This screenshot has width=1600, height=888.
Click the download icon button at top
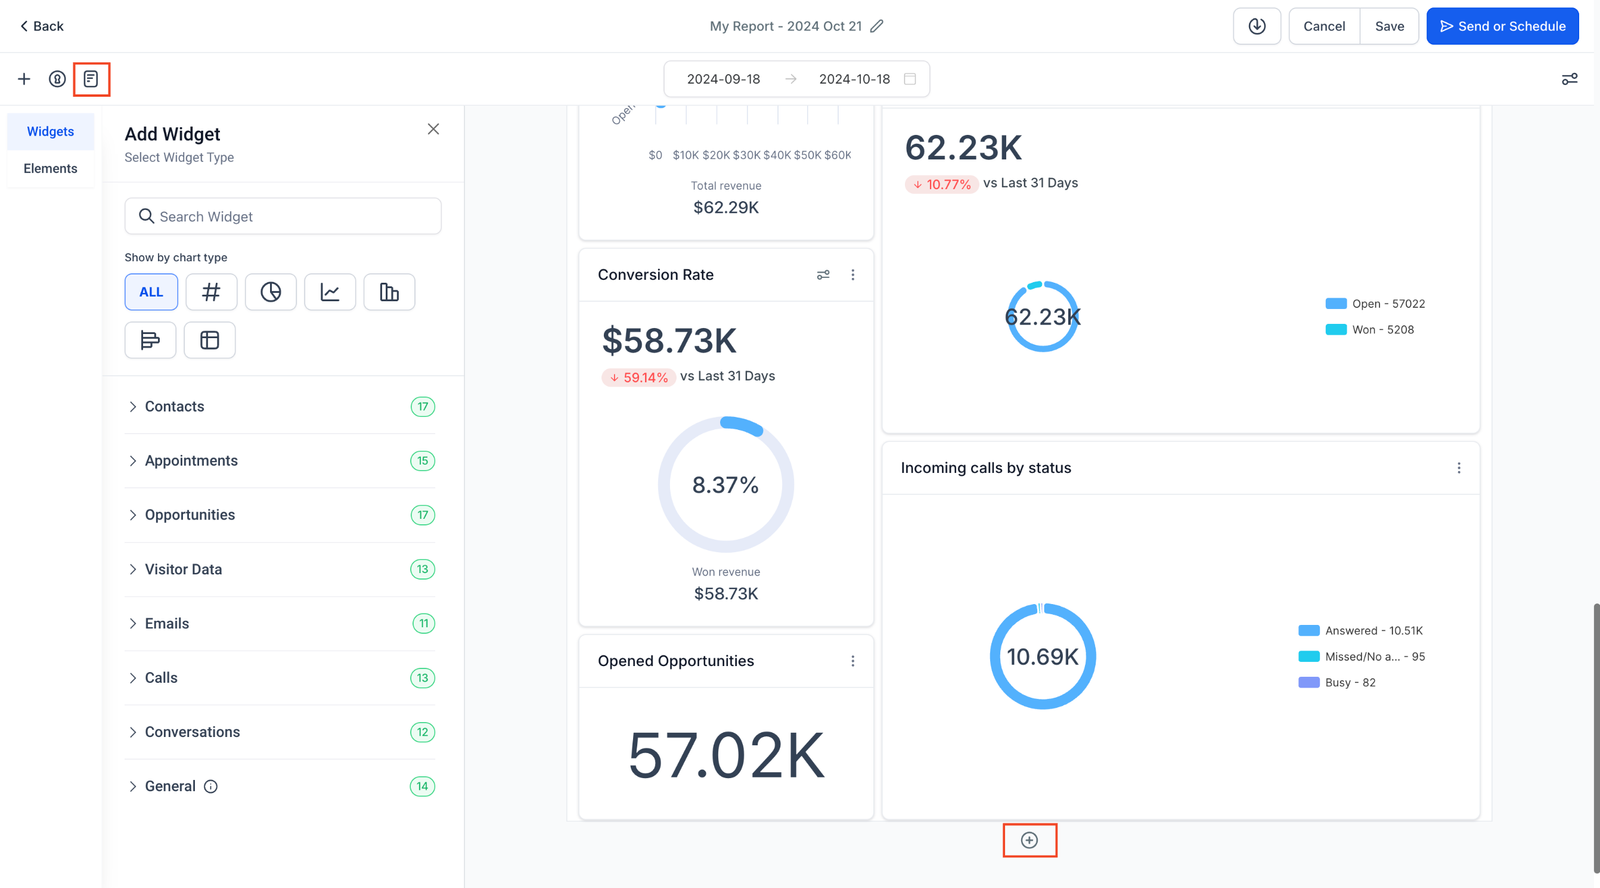1257,26
